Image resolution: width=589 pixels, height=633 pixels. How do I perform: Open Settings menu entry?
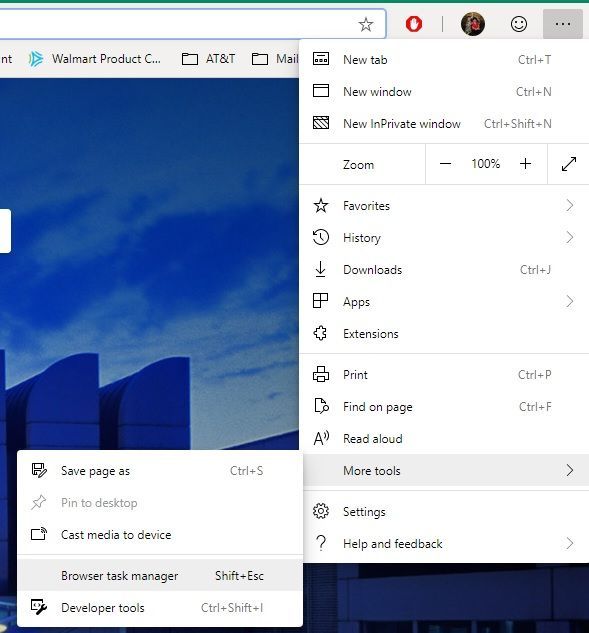[444, 511]
